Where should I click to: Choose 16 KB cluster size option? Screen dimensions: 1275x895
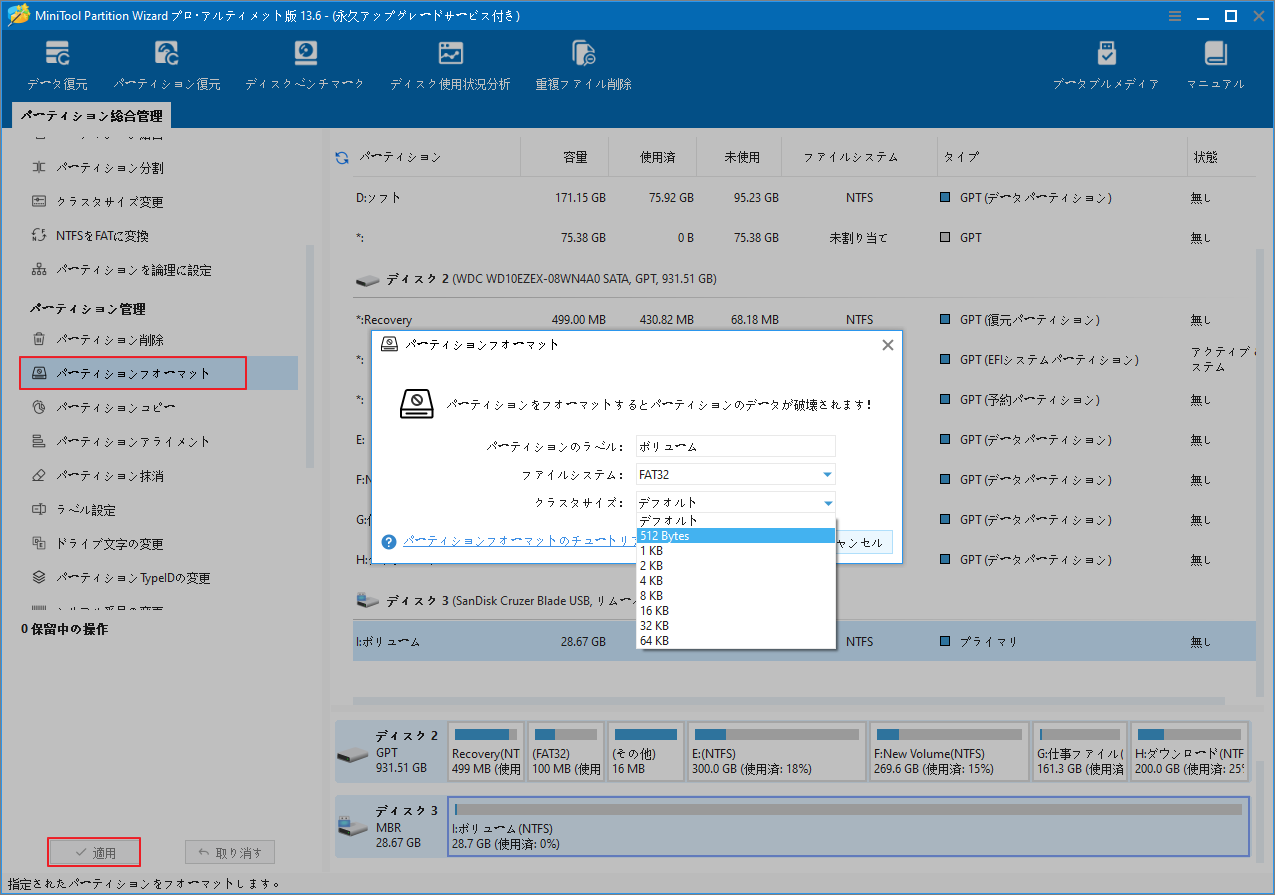coord(736,611)
